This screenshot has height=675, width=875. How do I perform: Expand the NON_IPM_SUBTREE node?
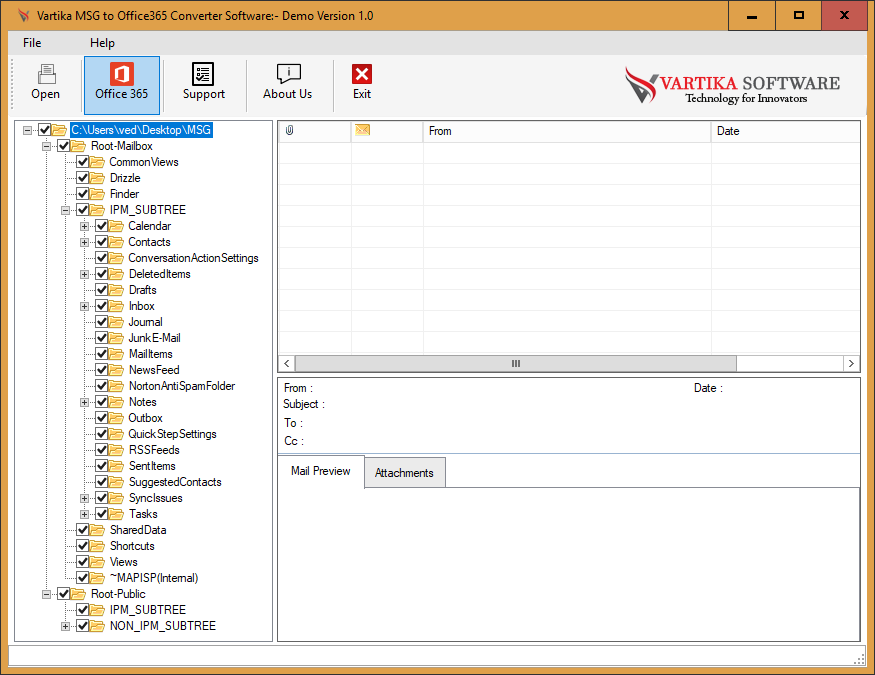(65, 626)
